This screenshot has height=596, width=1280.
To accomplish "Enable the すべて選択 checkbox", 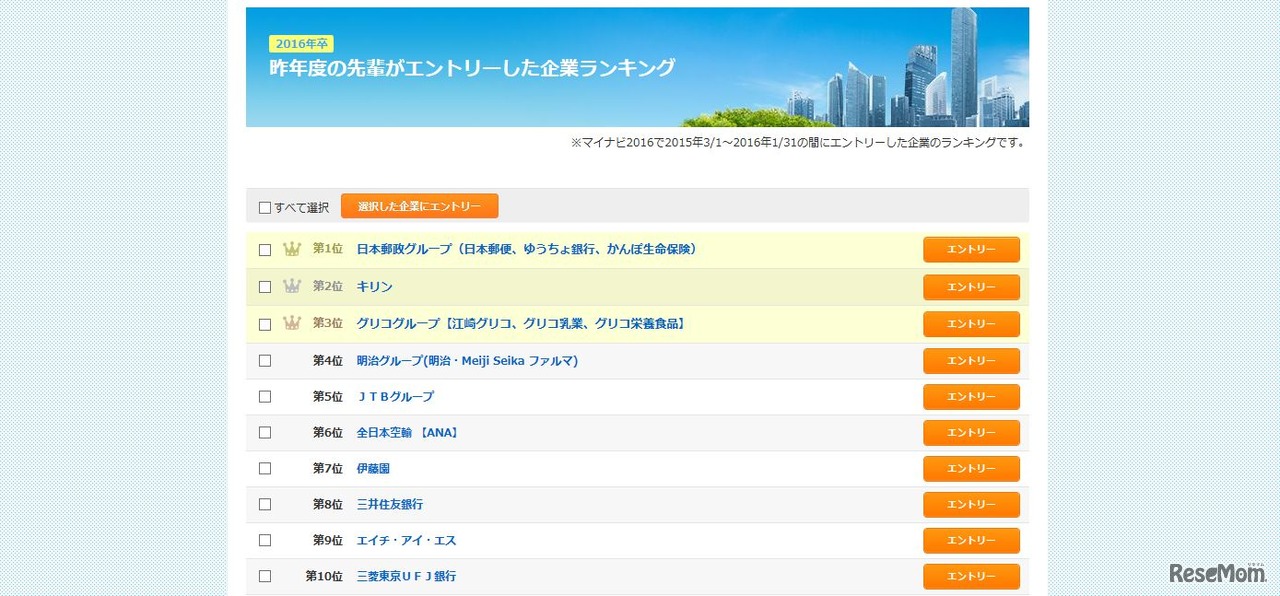I will (x=265, y=206).
